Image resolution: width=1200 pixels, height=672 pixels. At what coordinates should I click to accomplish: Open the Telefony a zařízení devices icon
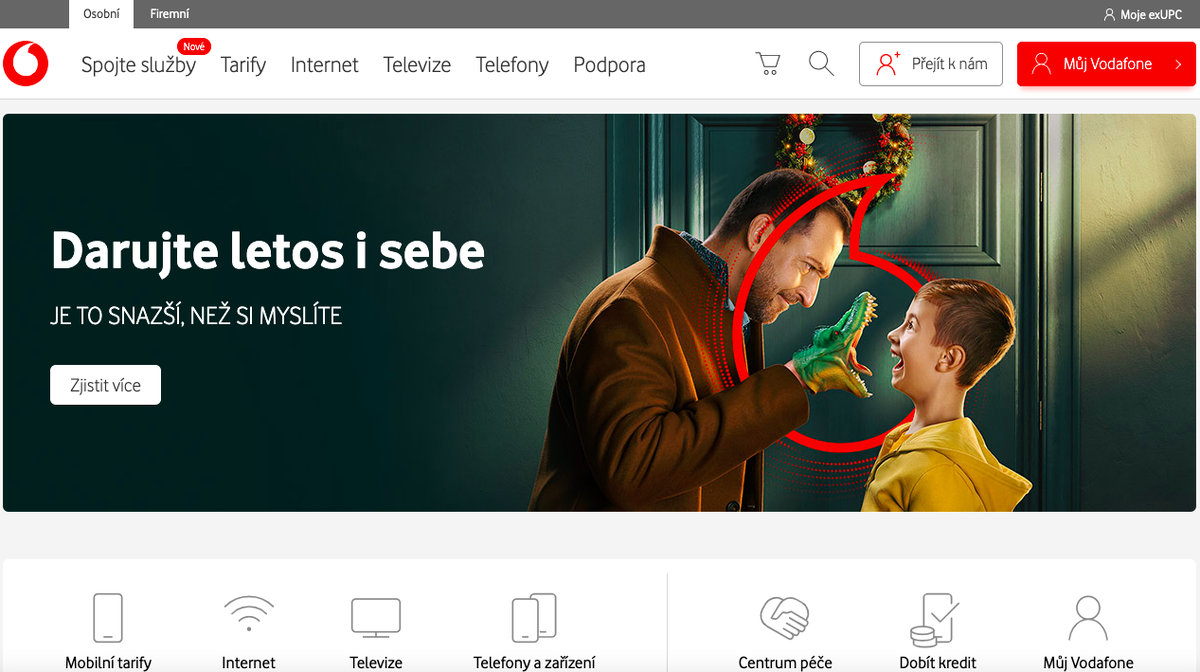(533, 615)
